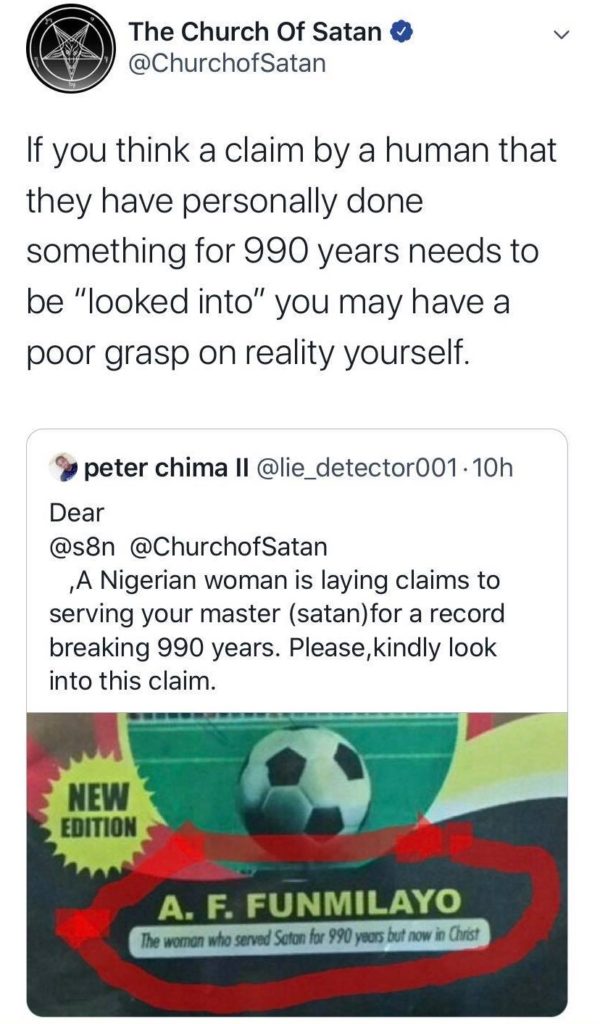600x1024 pixels.
Task: Click peter chima II's small avatar
Action: click(66, 467)
